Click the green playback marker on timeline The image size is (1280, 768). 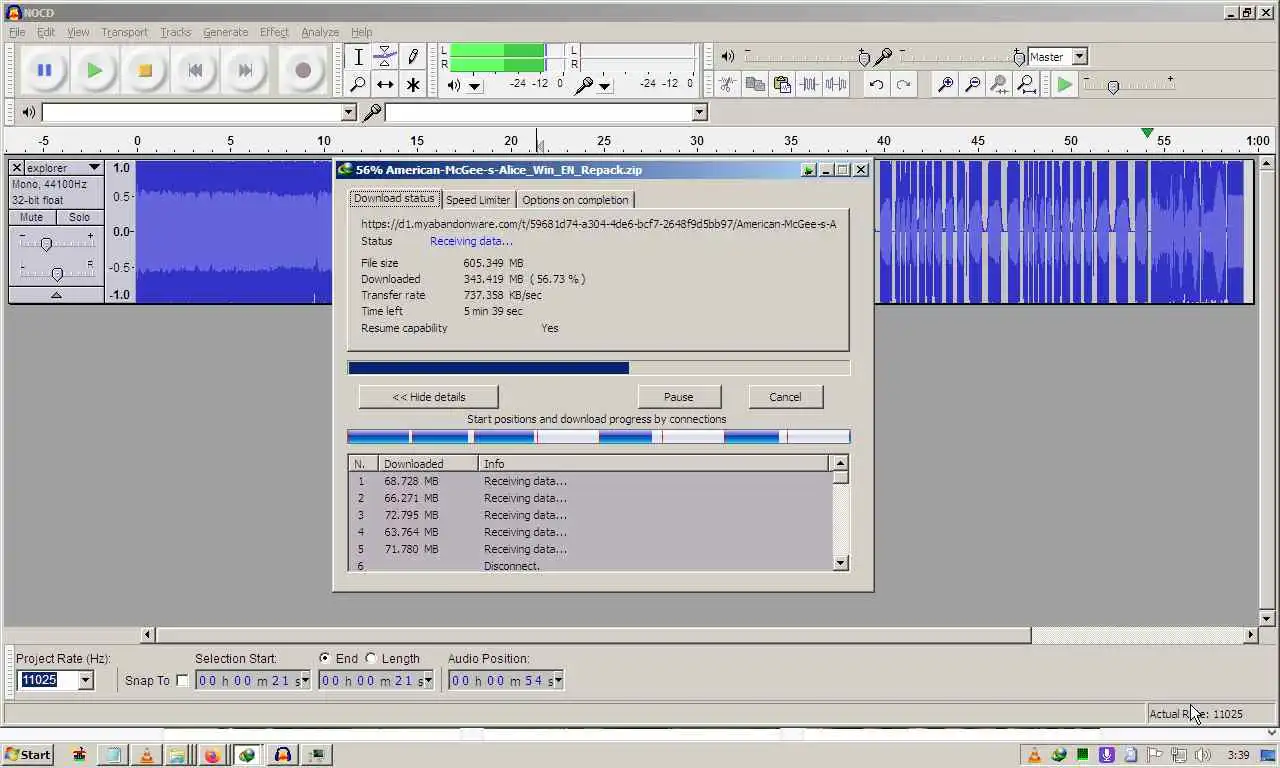(1148, 133)
